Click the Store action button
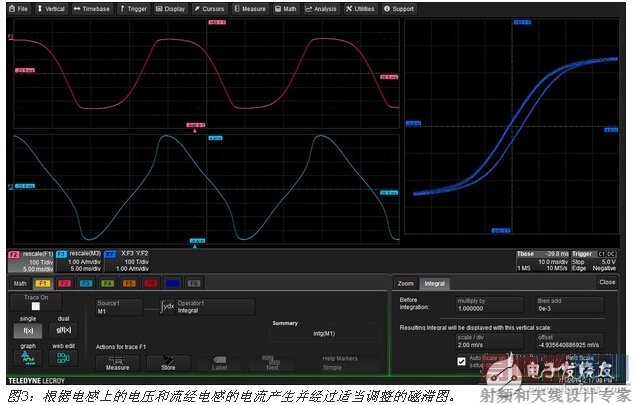The image size is (634, 405). tap(168, 363)
